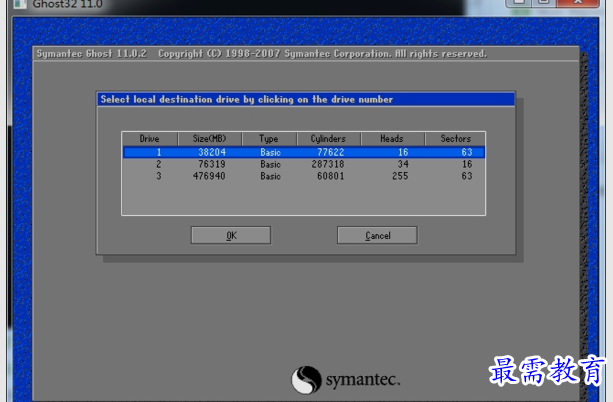Click the Type column header
The width and height of the screenshot is (613, 402).
[269, 139]
